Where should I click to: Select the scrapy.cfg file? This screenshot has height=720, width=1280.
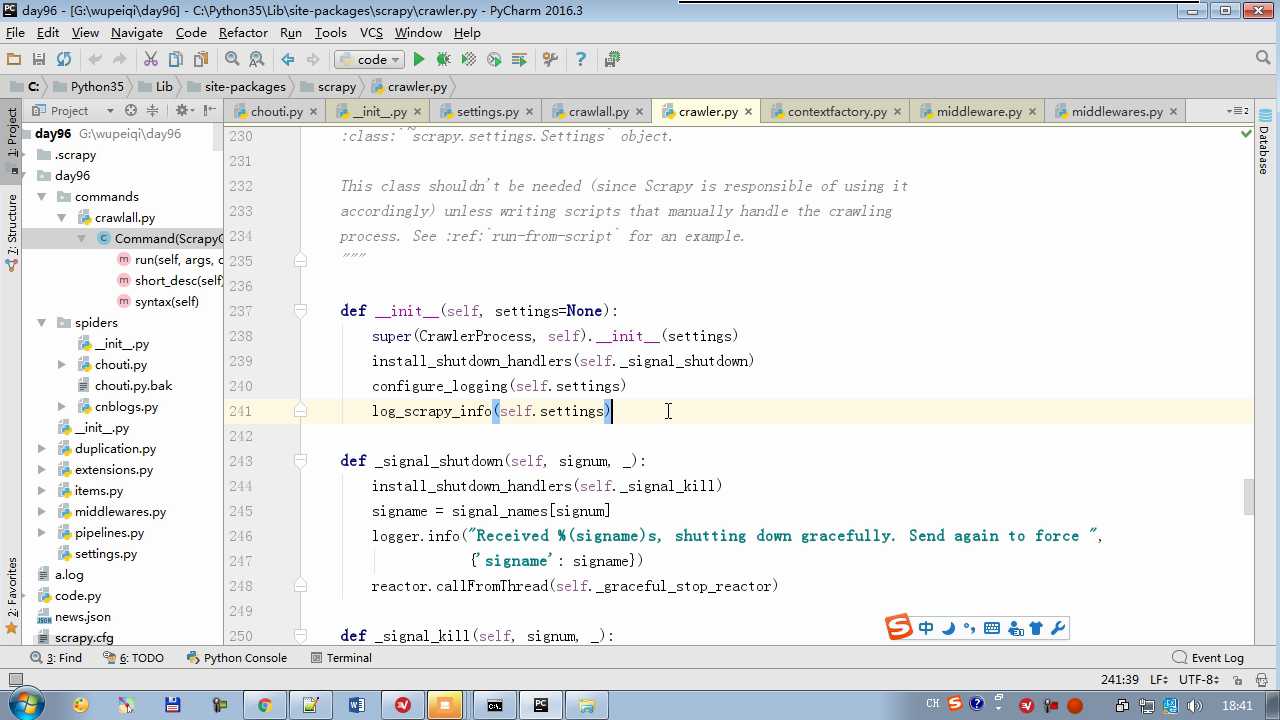pyautogui.click(x=84, y=638)
